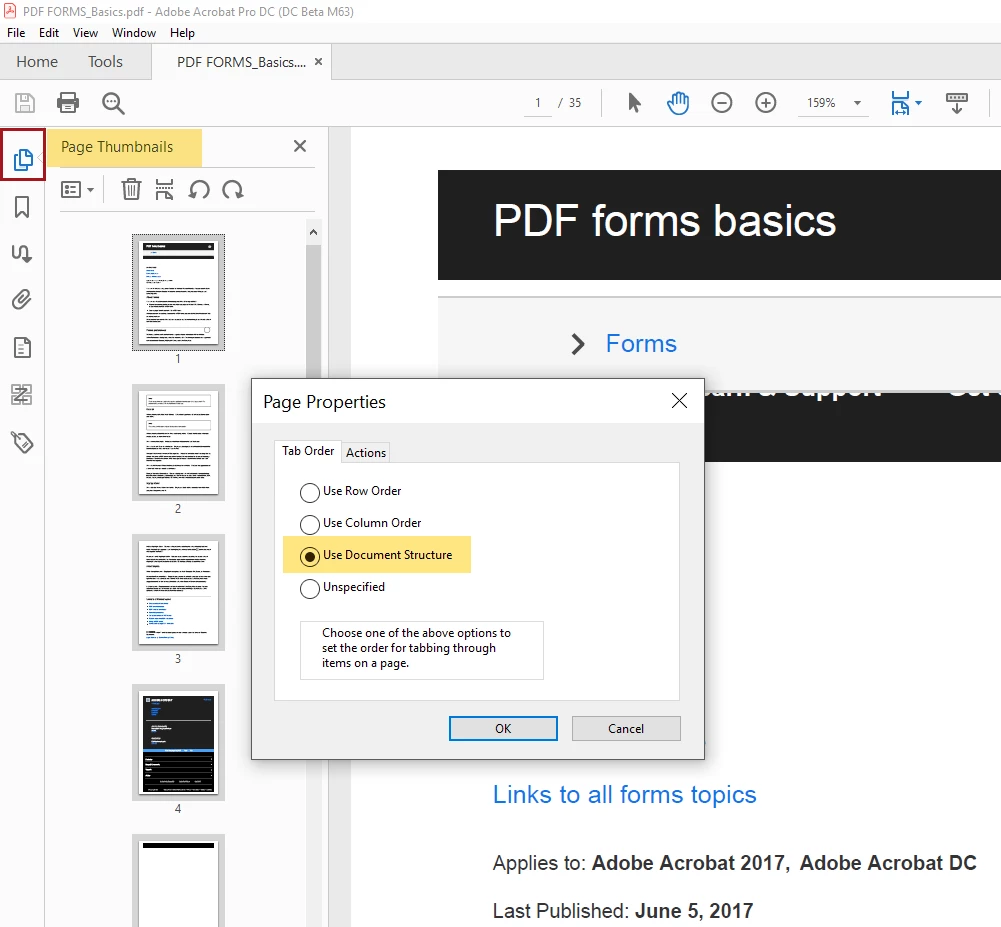
Task: Click the current page number field
Action: tap(538, 103)
